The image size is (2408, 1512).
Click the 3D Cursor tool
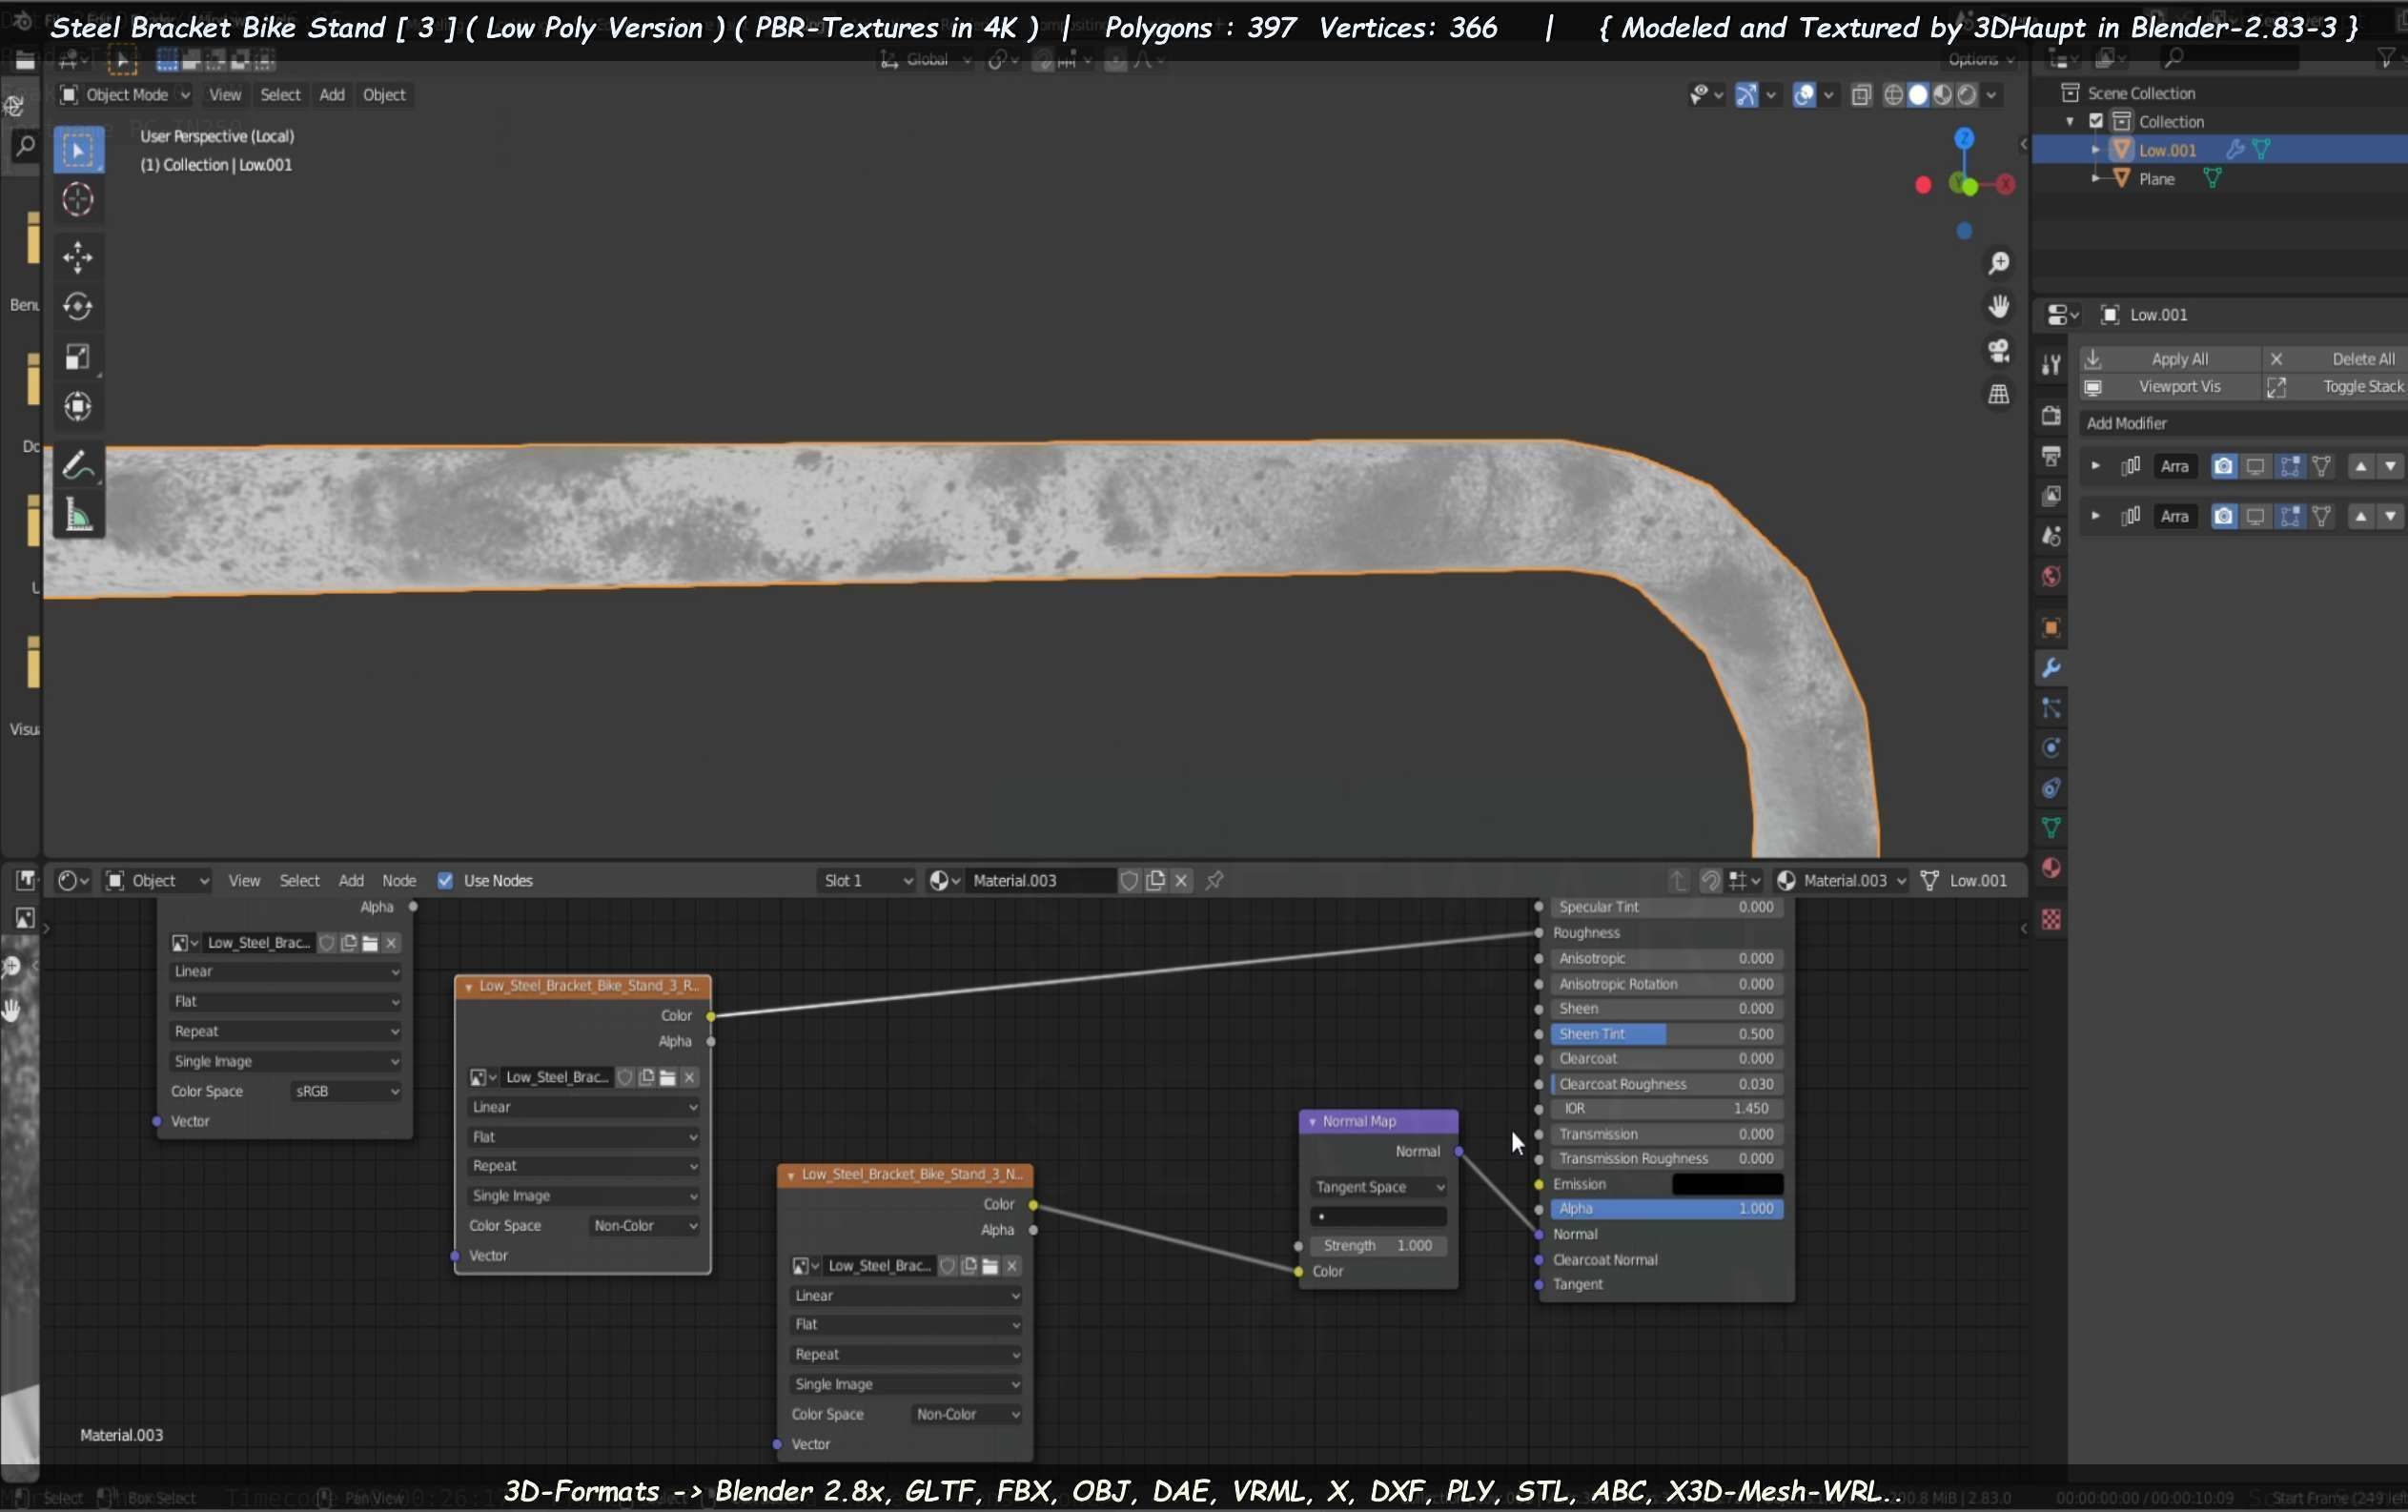coord(78,200)
